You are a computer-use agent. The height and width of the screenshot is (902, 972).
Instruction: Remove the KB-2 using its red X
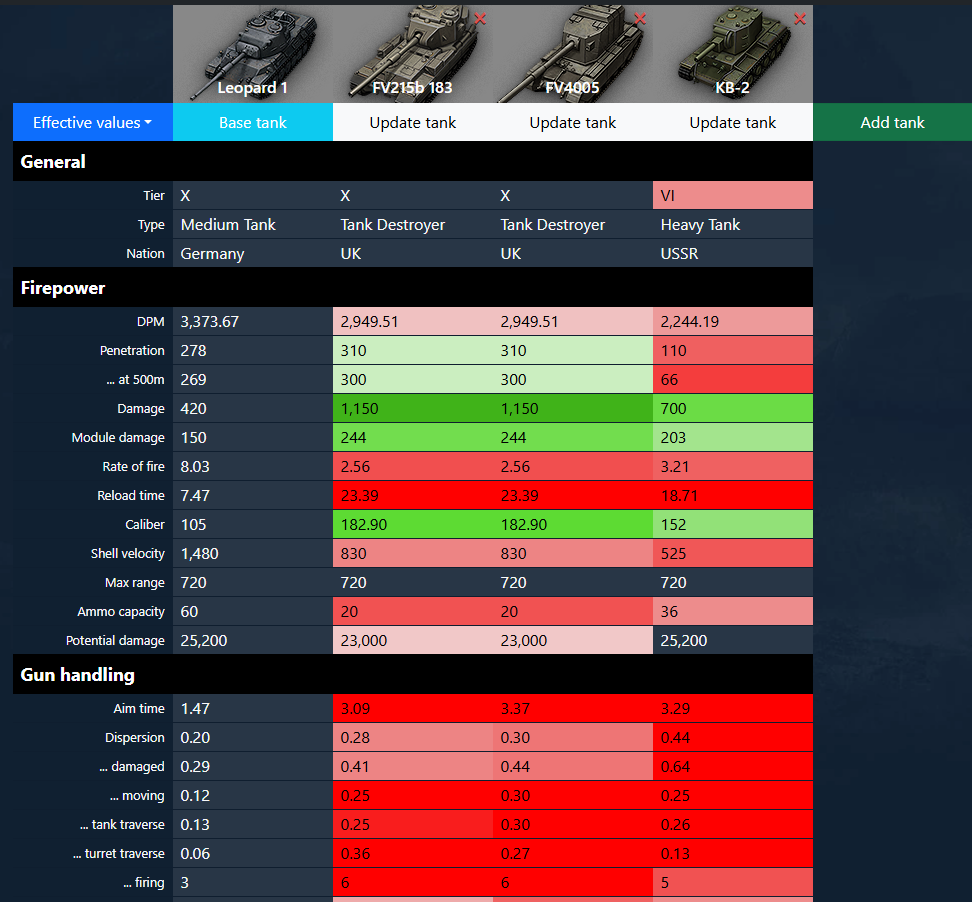800,18
